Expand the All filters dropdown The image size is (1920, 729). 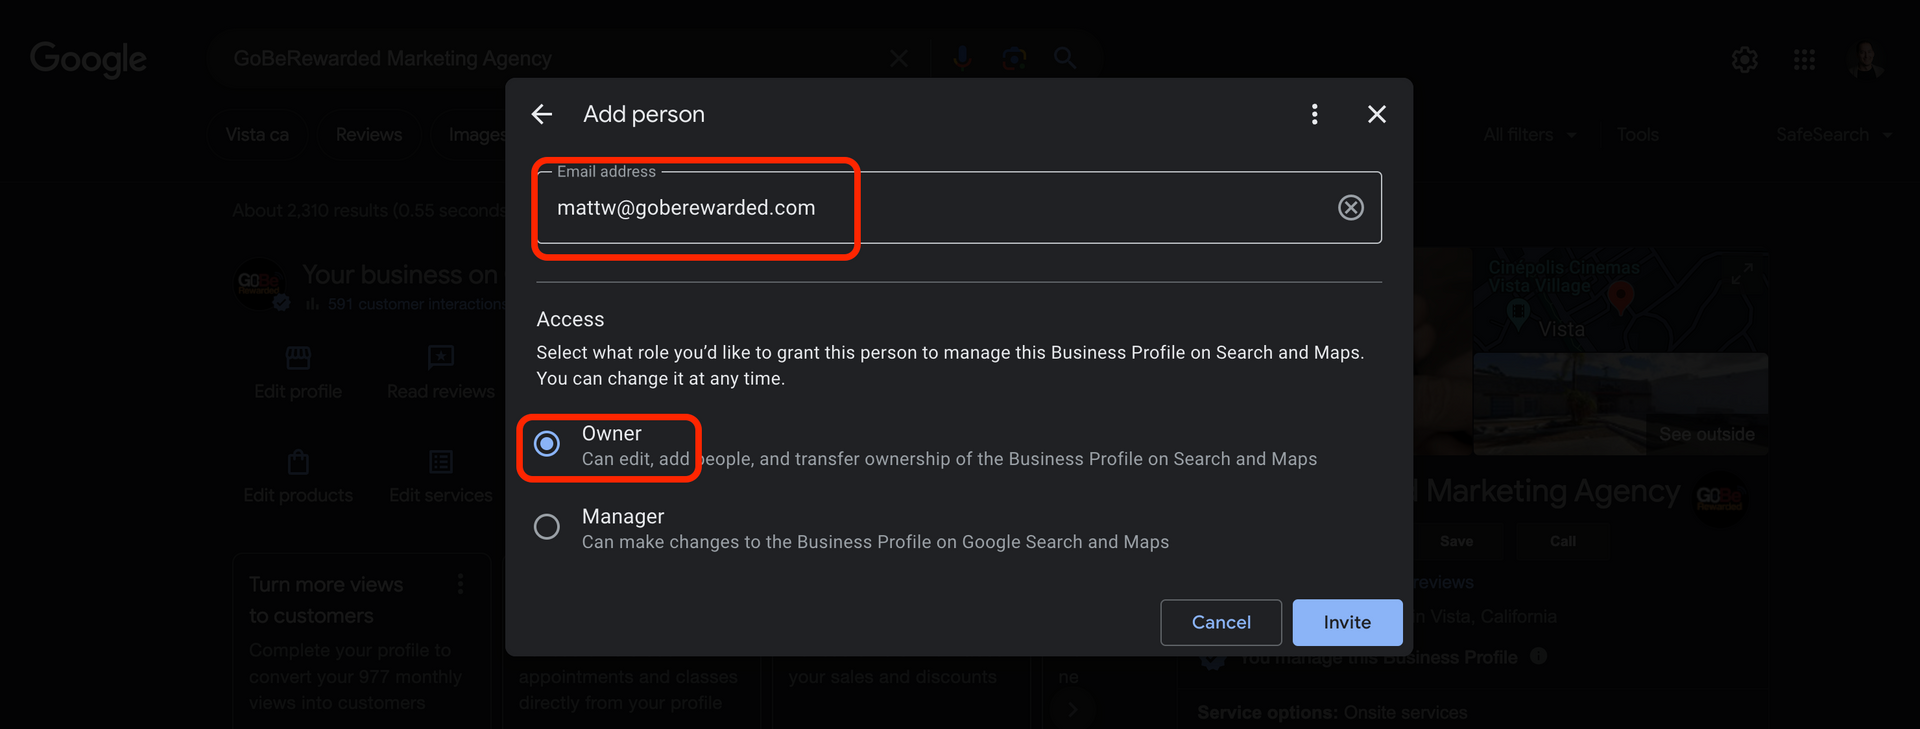point(1529,135)
